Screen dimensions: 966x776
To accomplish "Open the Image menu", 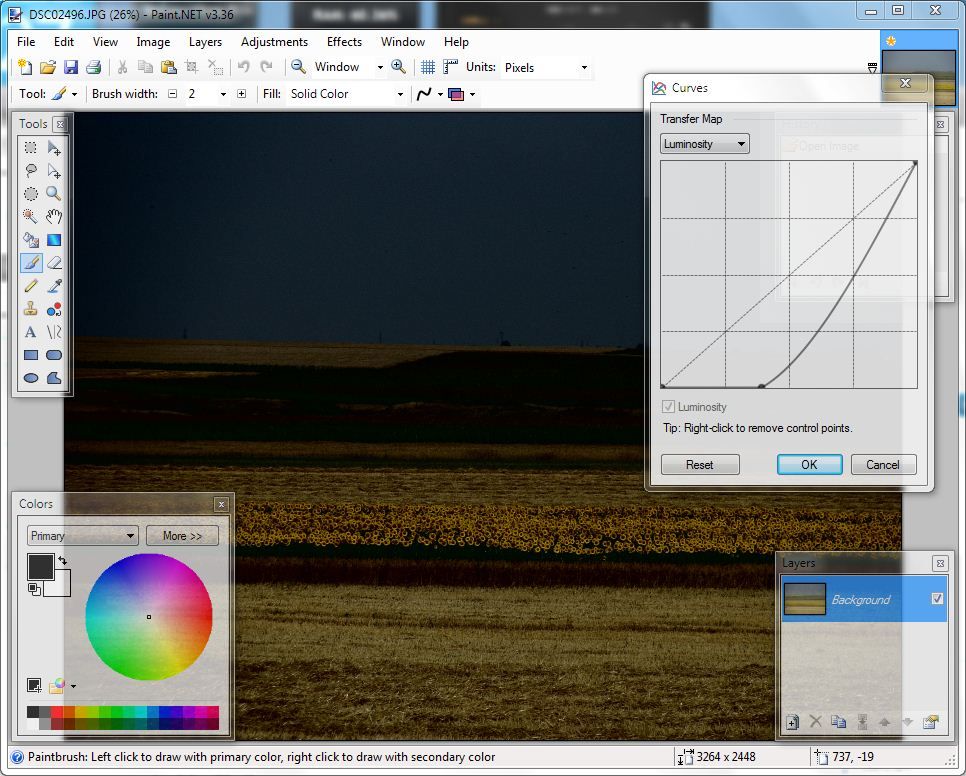I will 153,42.
